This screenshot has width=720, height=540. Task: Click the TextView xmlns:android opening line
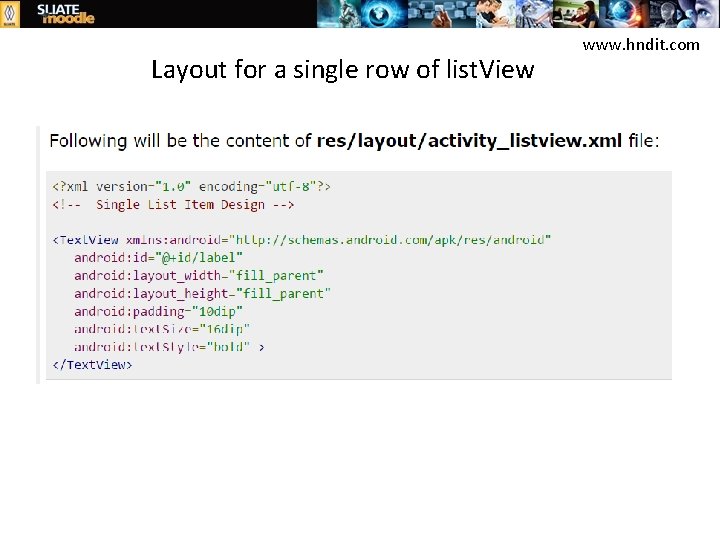(302, 240)
